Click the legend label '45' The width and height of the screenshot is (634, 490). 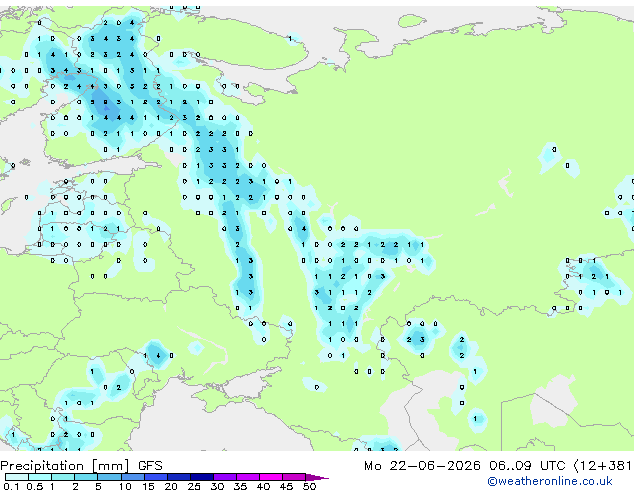(286, 486)
